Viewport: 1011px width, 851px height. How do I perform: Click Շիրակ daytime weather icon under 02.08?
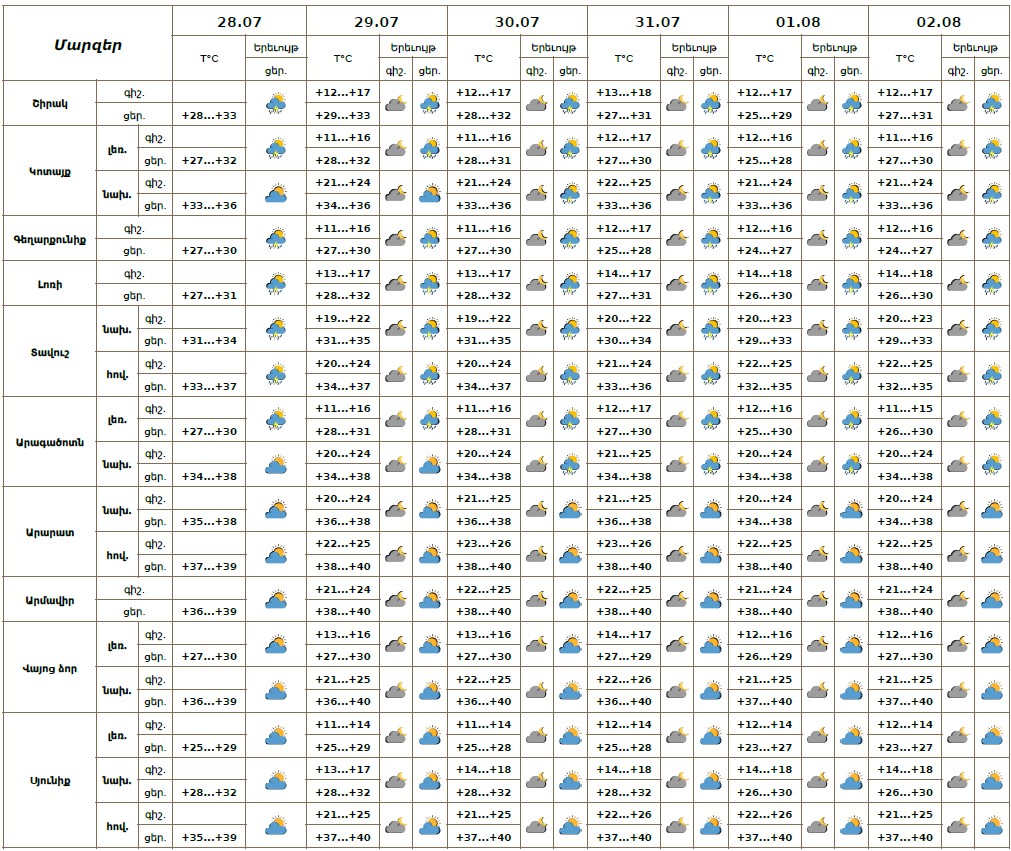(992, 103)
